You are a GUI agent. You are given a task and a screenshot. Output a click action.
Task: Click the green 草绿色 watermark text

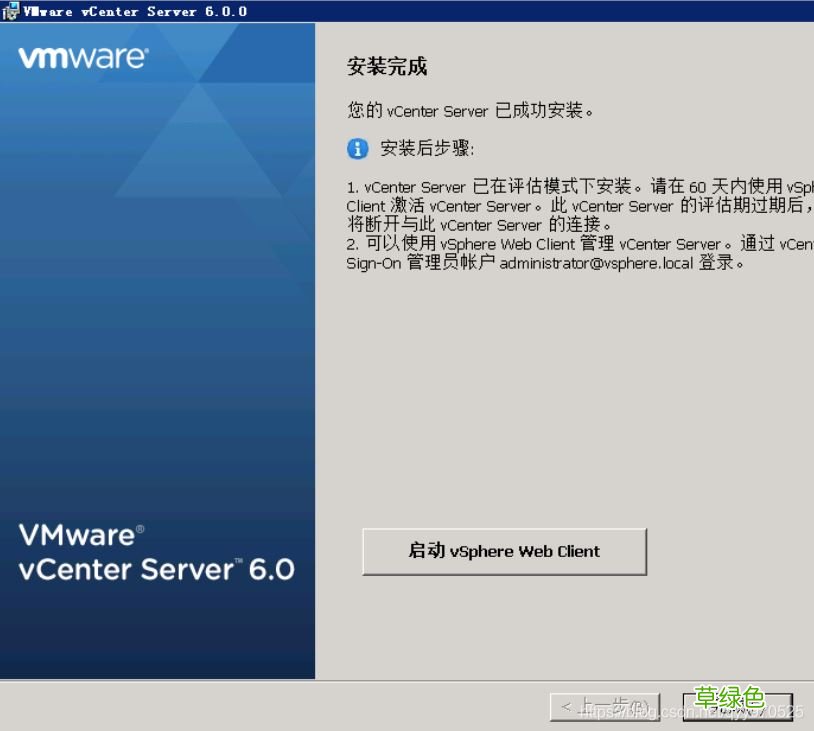(x=731, y=697)
